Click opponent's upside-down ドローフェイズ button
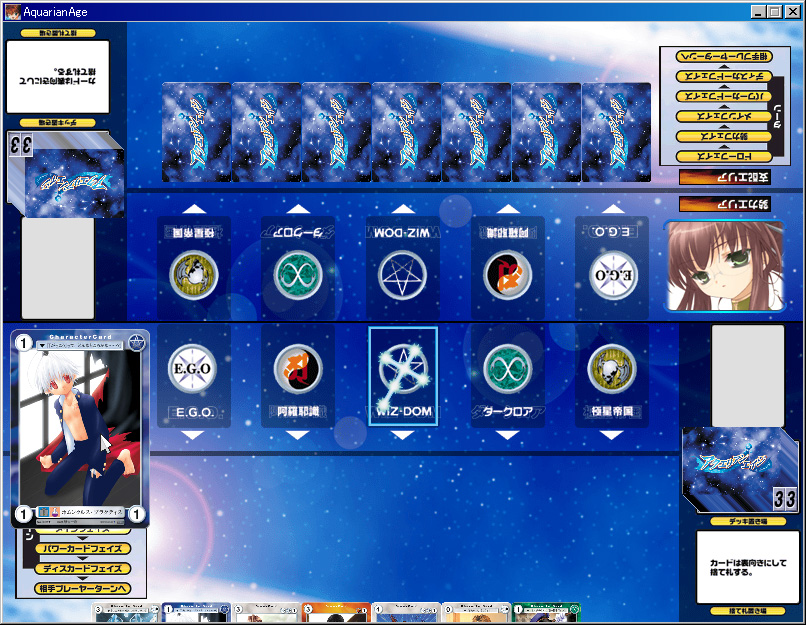Image resolution: width=806 pixels, height=625 pixels. click(x=724, y=156)
